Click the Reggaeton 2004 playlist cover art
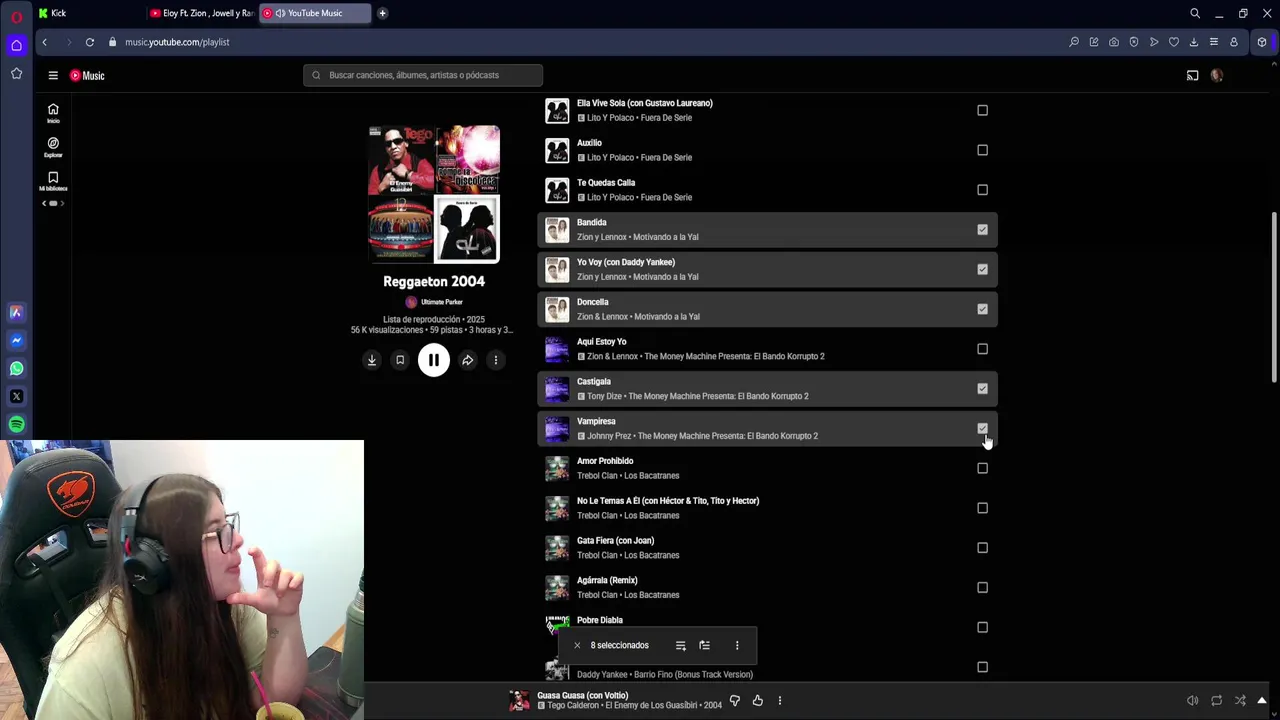 click(x=434, y=194)
